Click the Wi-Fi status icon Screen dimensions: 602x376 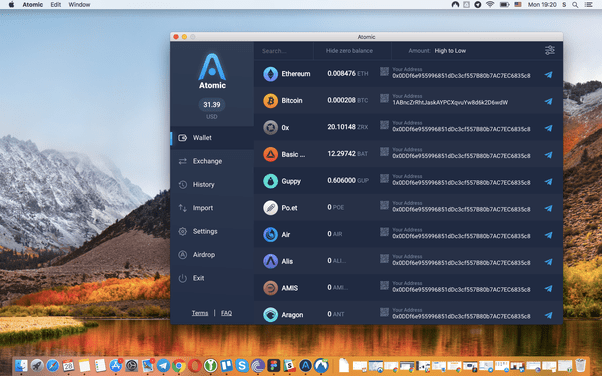490,5
